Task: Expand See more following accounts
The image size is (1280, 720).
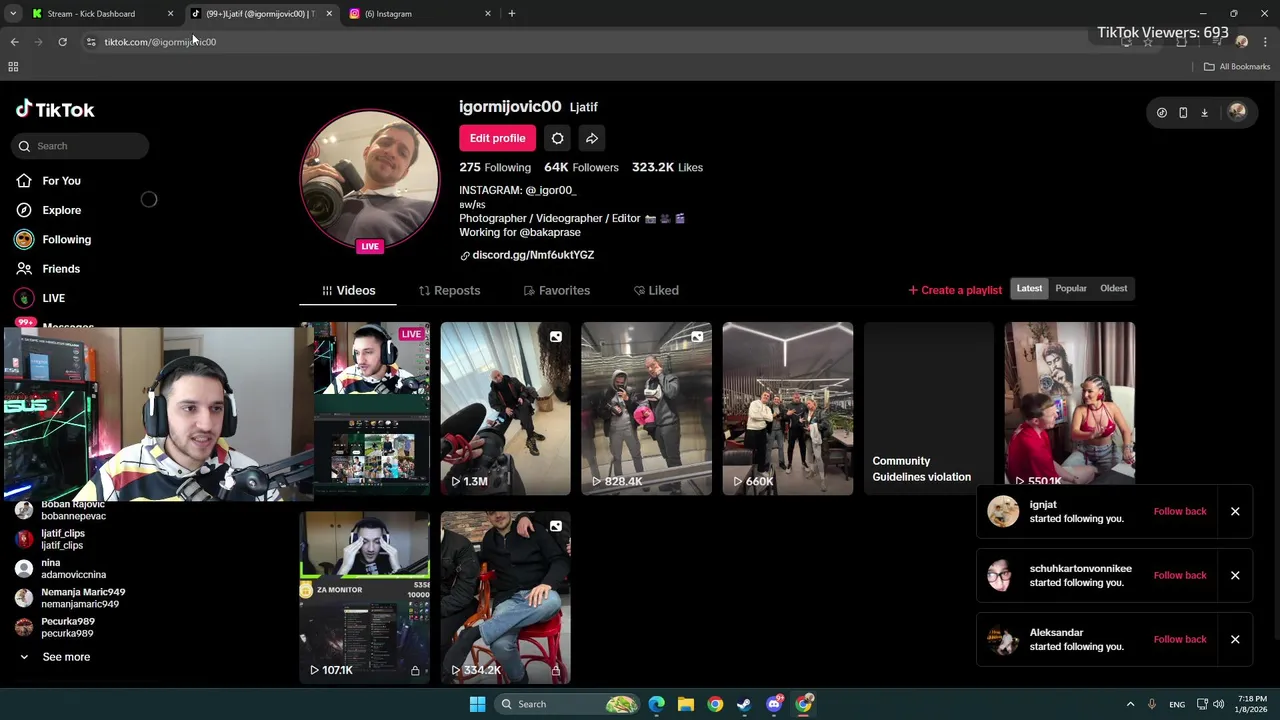Action: point(56,657)
